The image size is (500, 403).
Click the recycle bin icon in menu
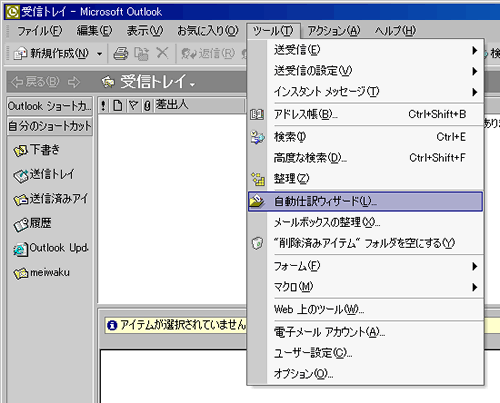(x=257, y=243)
